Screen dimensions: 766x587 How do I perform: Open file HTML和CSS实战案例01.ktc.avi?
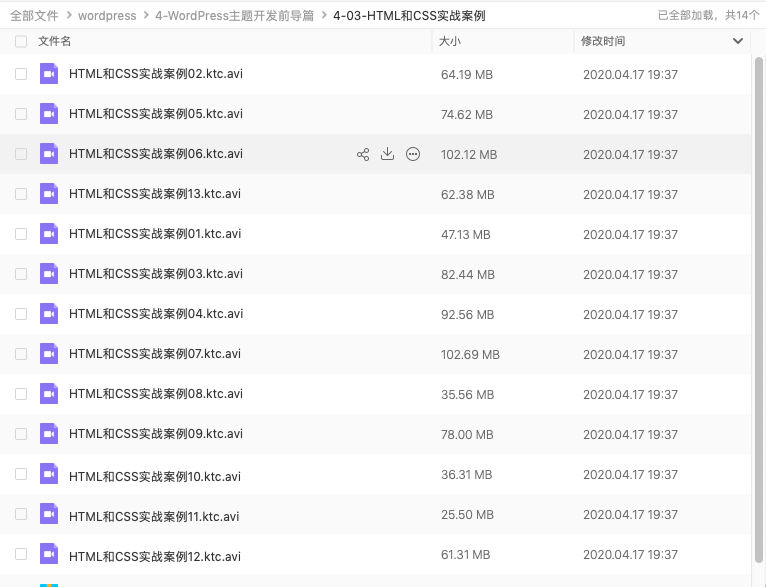coord(155,234)
